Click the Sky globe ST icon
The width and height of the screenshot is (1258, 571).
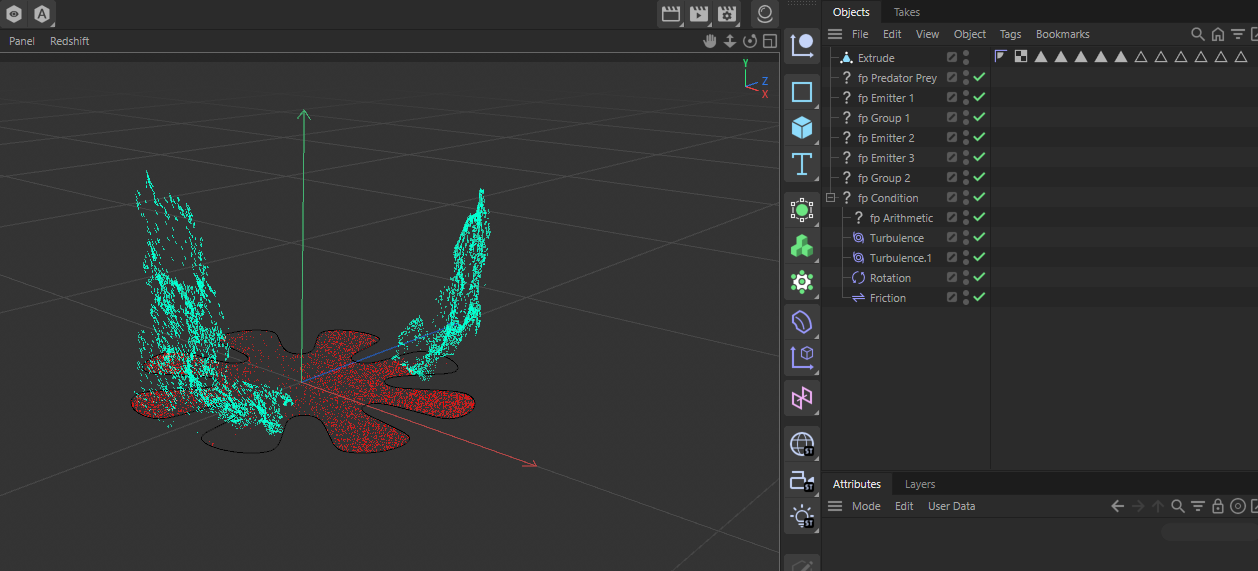pos(802,444)
